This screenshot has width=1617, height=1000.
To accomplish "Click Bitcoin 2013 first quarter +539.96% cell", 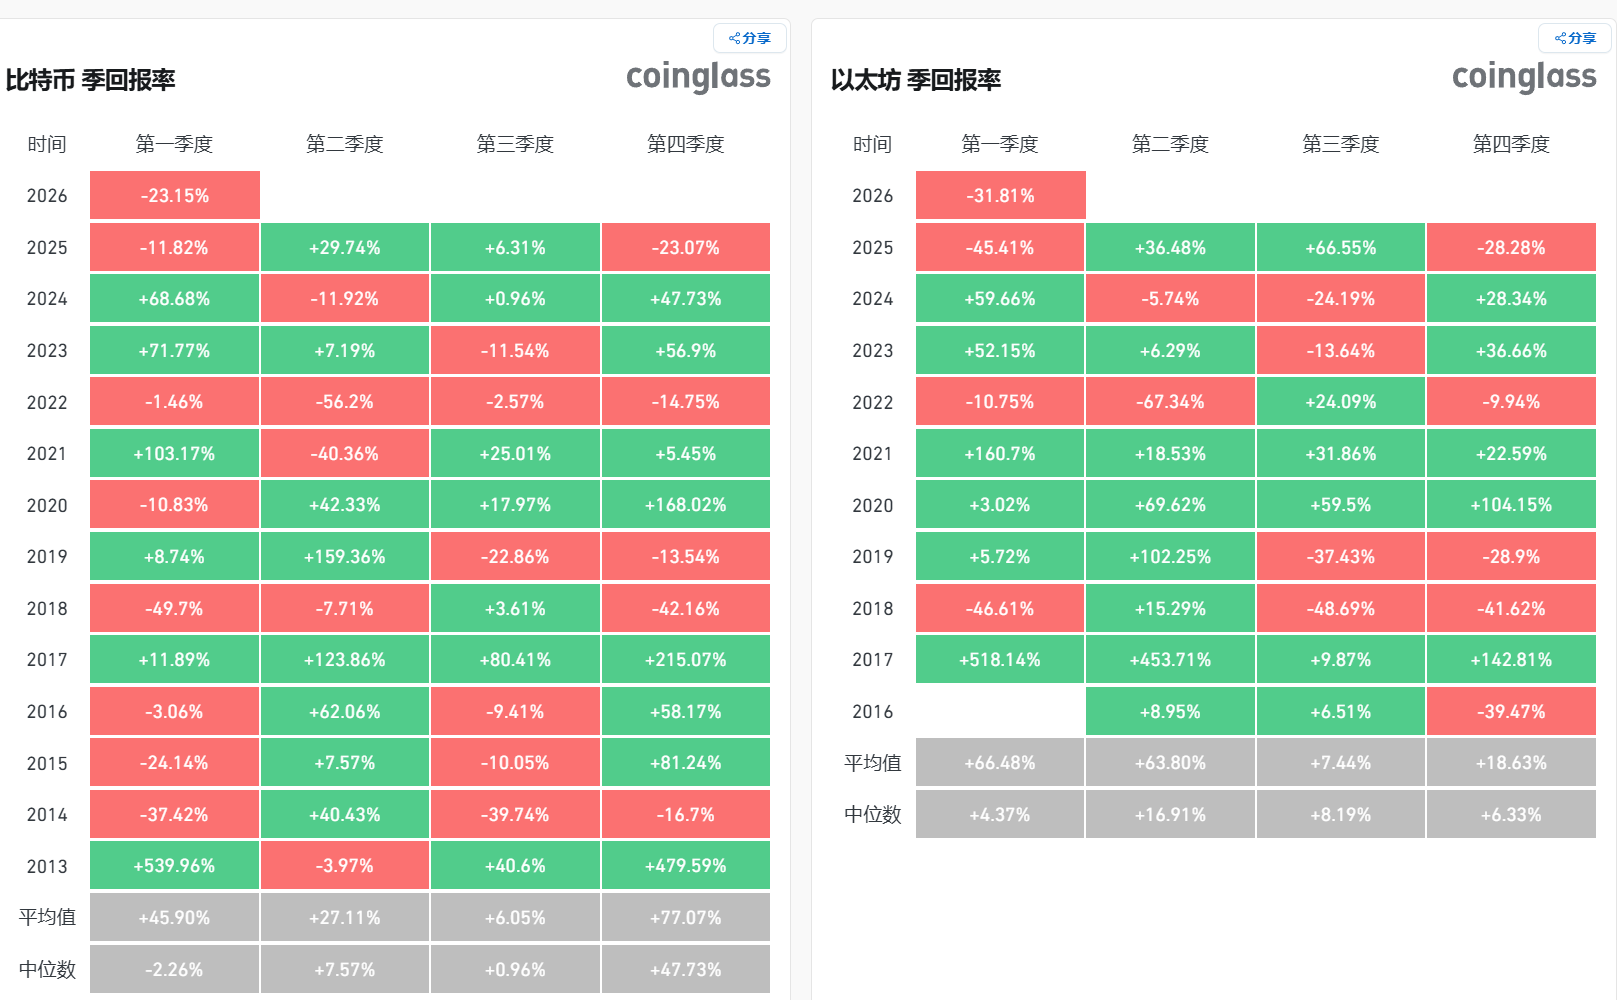I will pos(175,866).
